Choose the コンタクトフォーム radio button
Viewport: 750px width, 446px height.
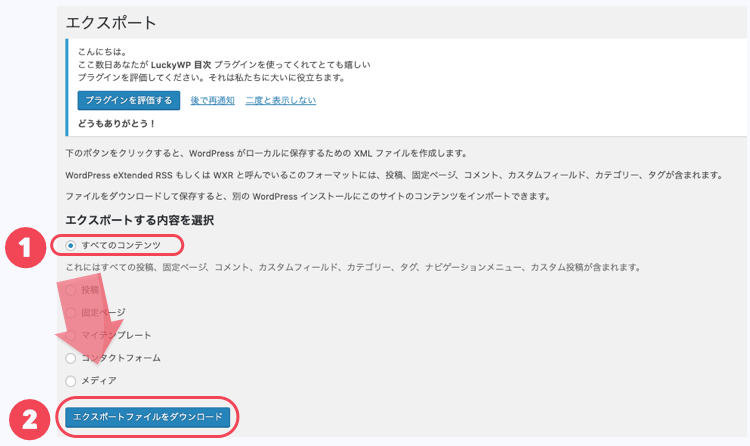point(71,358)
